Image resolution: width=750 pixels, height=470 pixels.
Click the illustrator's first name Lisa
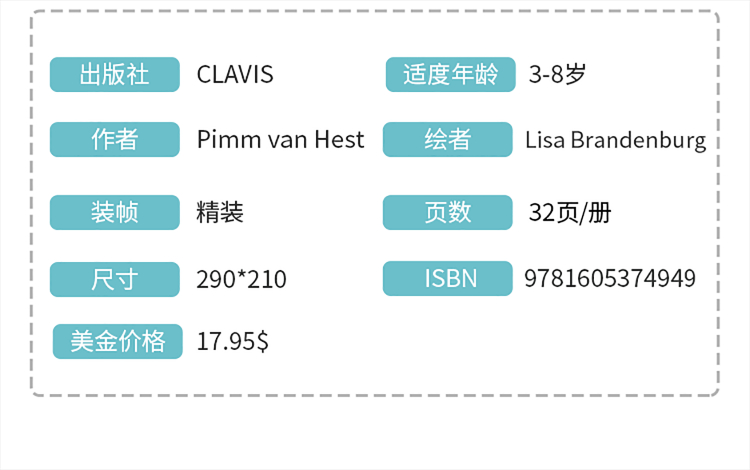point(545,140)
